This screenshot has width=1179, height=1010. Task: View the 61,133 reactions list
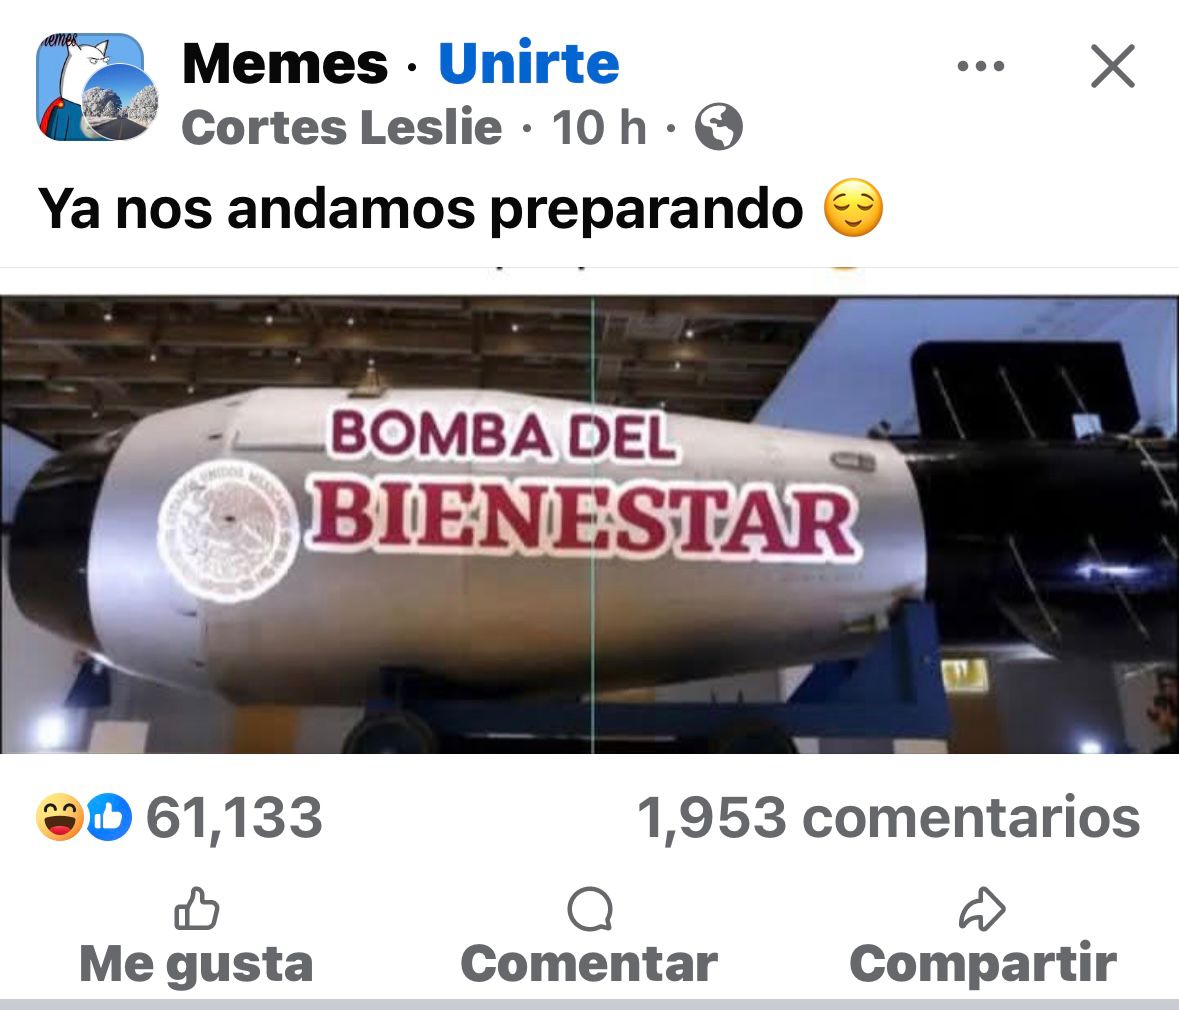pos(234,817)
